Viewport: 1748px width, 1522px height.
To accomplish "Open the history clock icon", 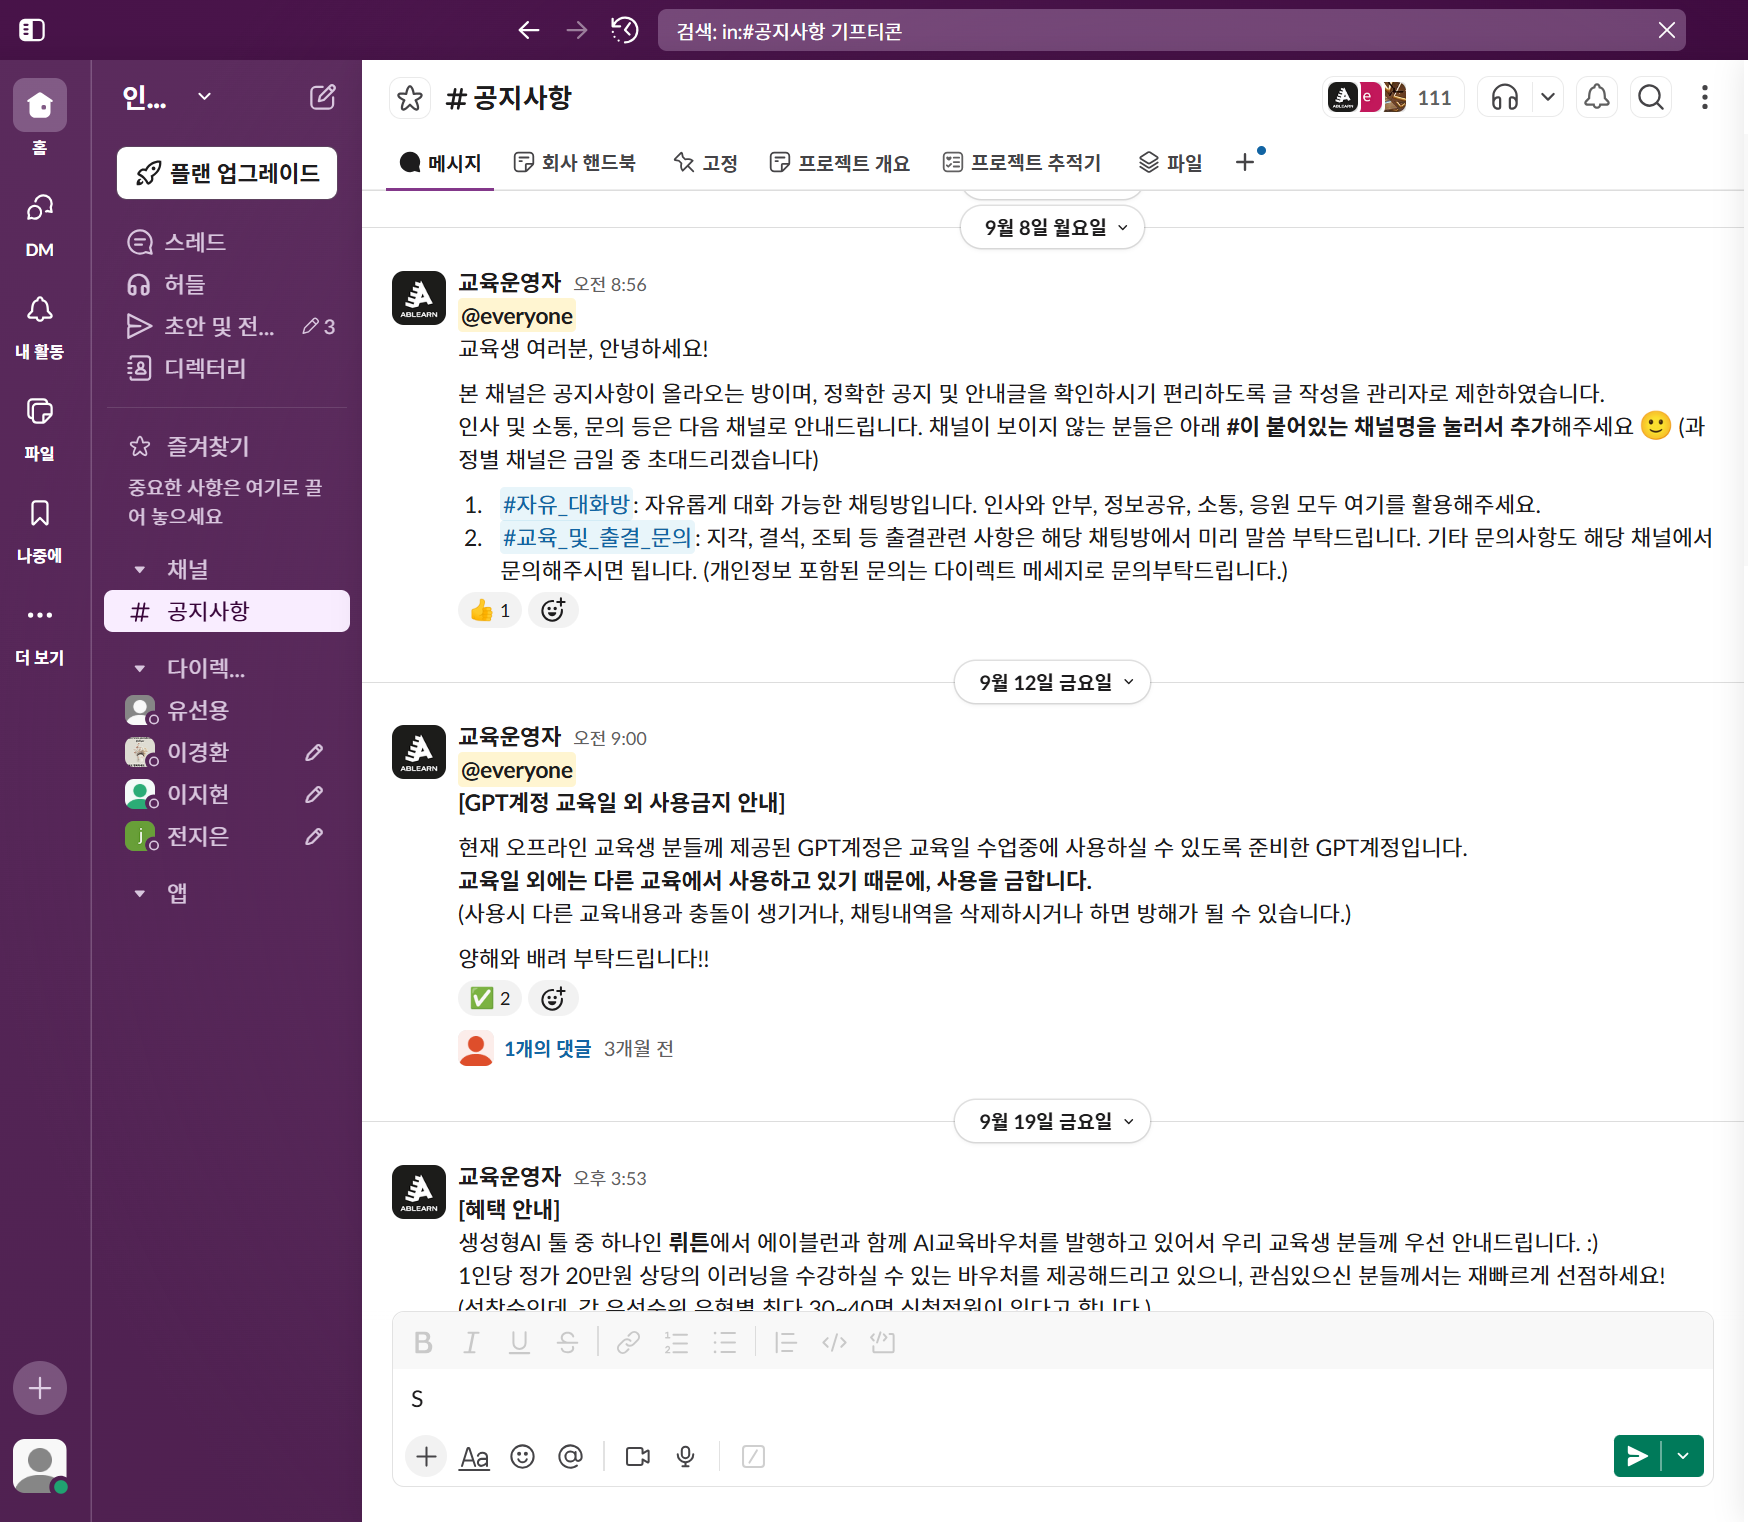I will point(625,30).
